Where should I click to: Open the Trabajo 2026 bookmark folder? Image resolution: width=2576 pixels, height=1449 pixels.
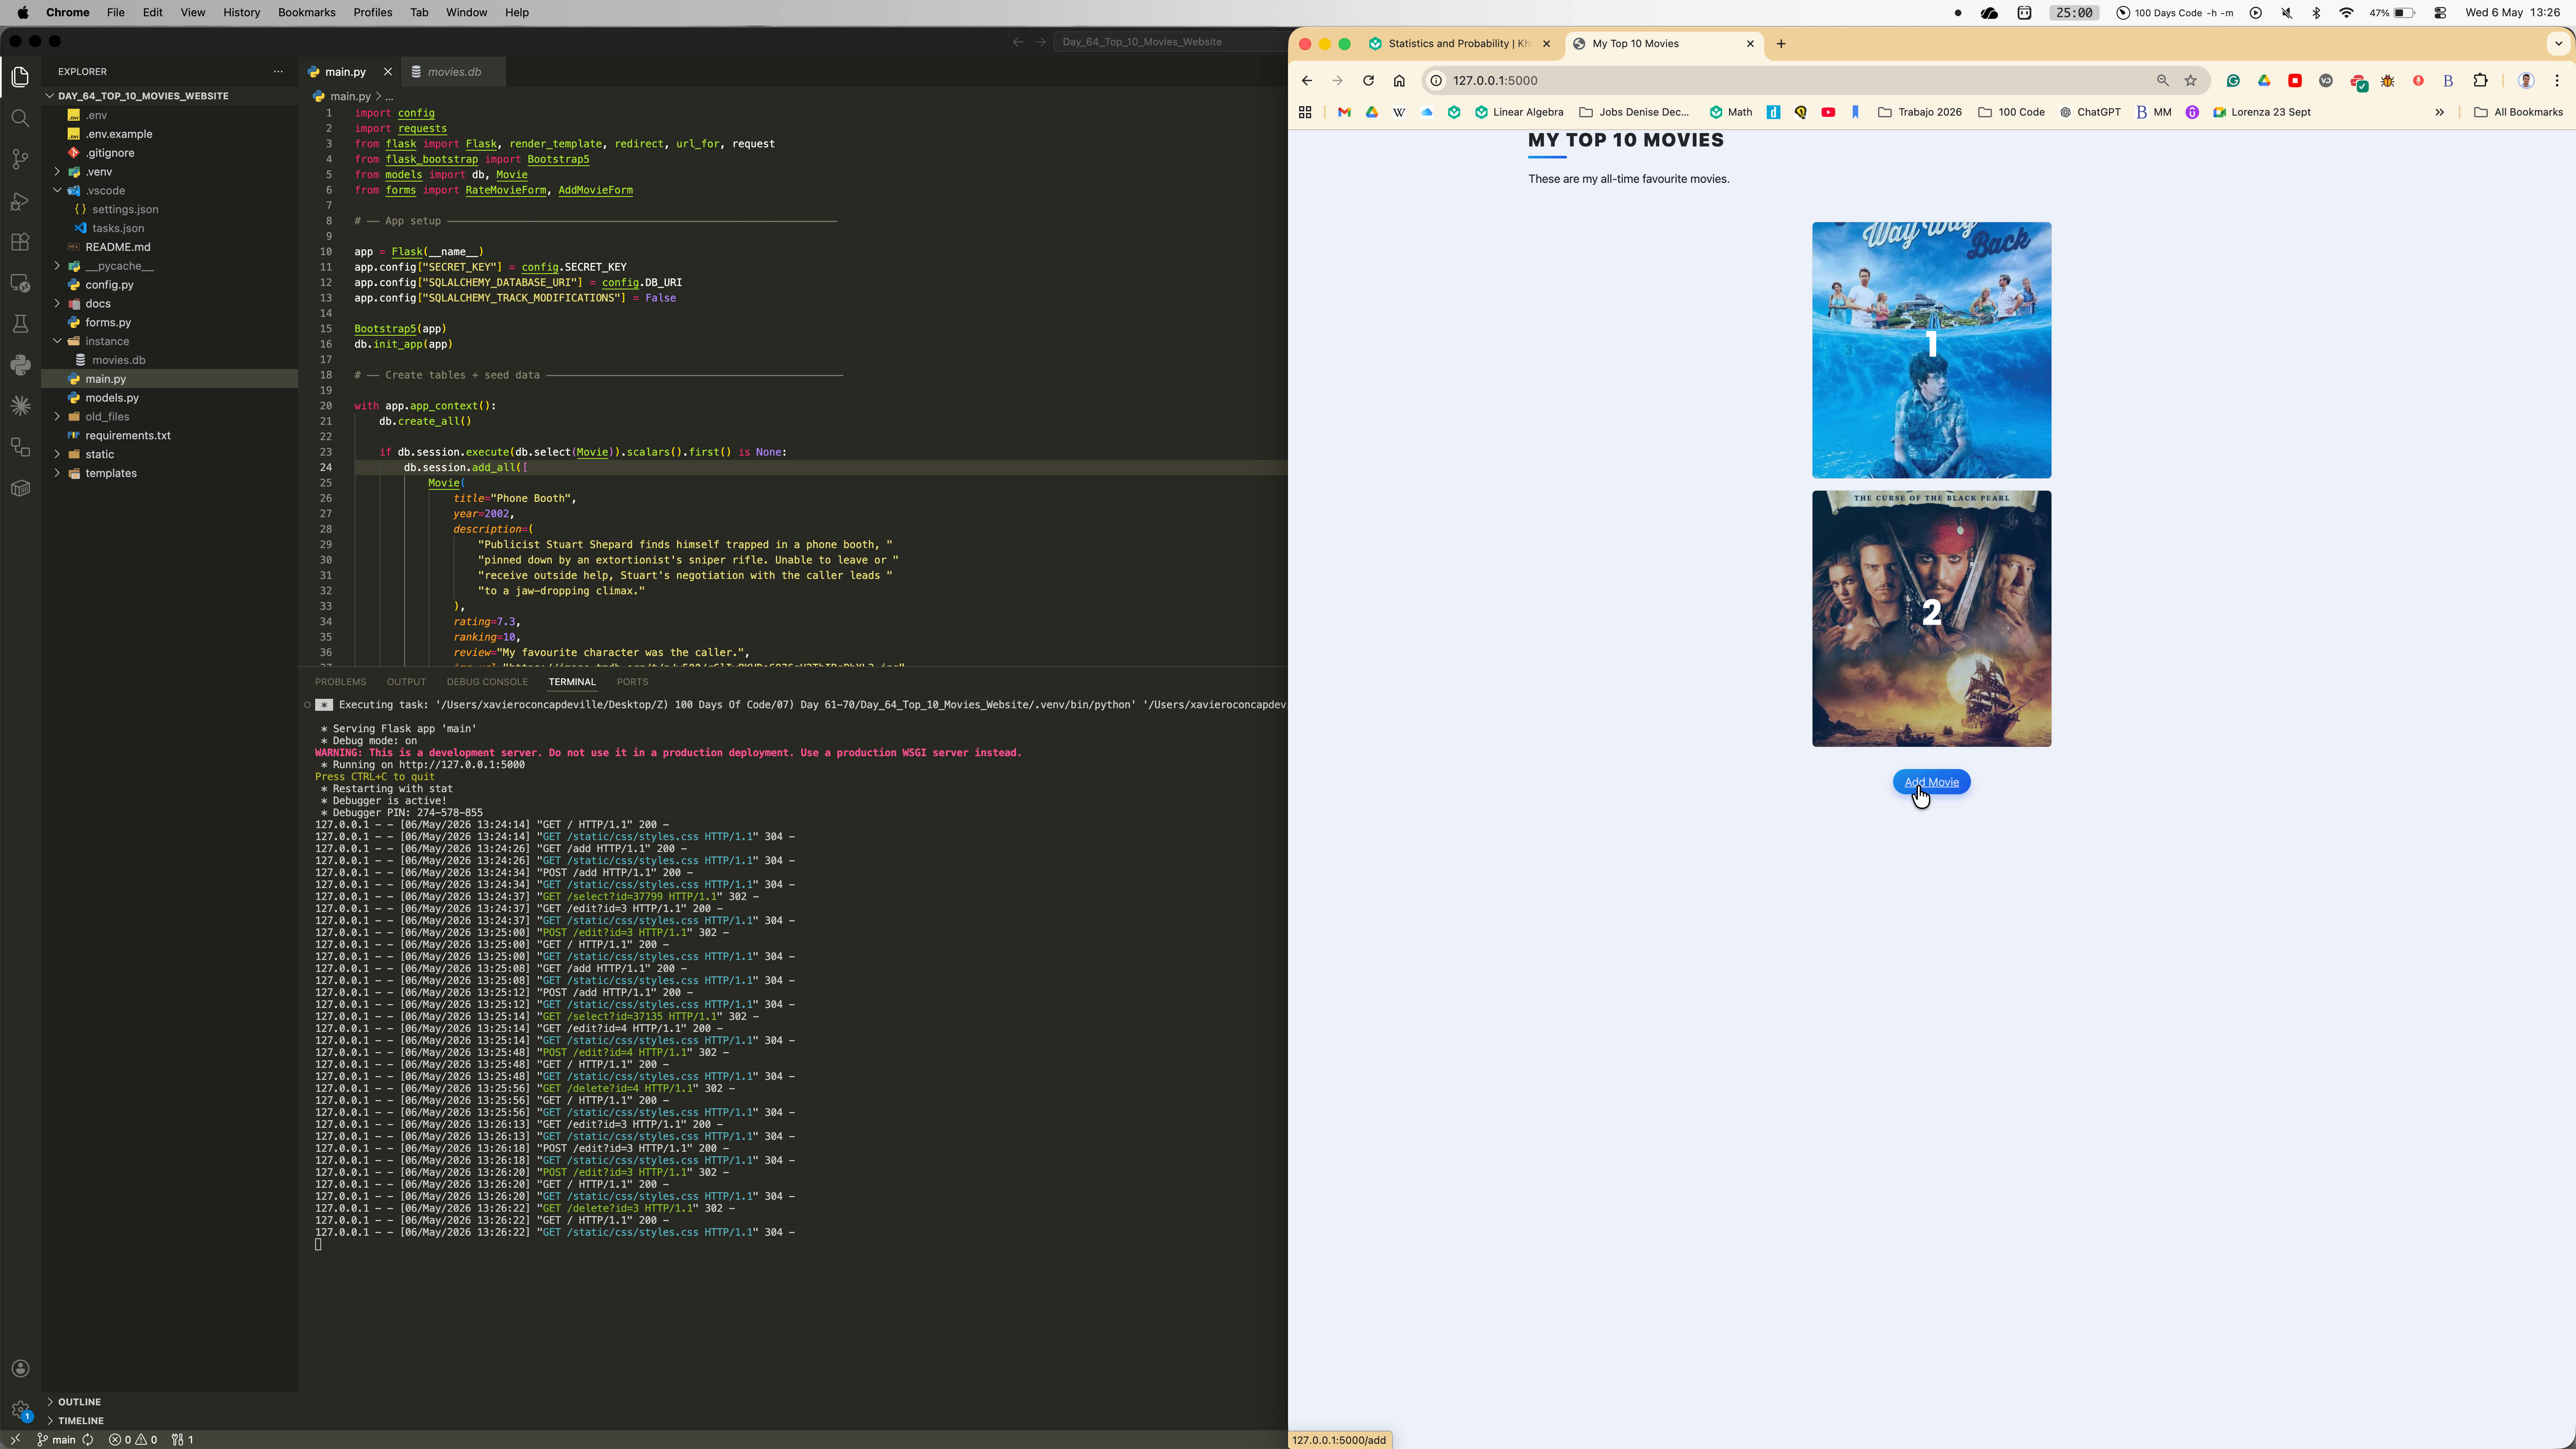1920,113
